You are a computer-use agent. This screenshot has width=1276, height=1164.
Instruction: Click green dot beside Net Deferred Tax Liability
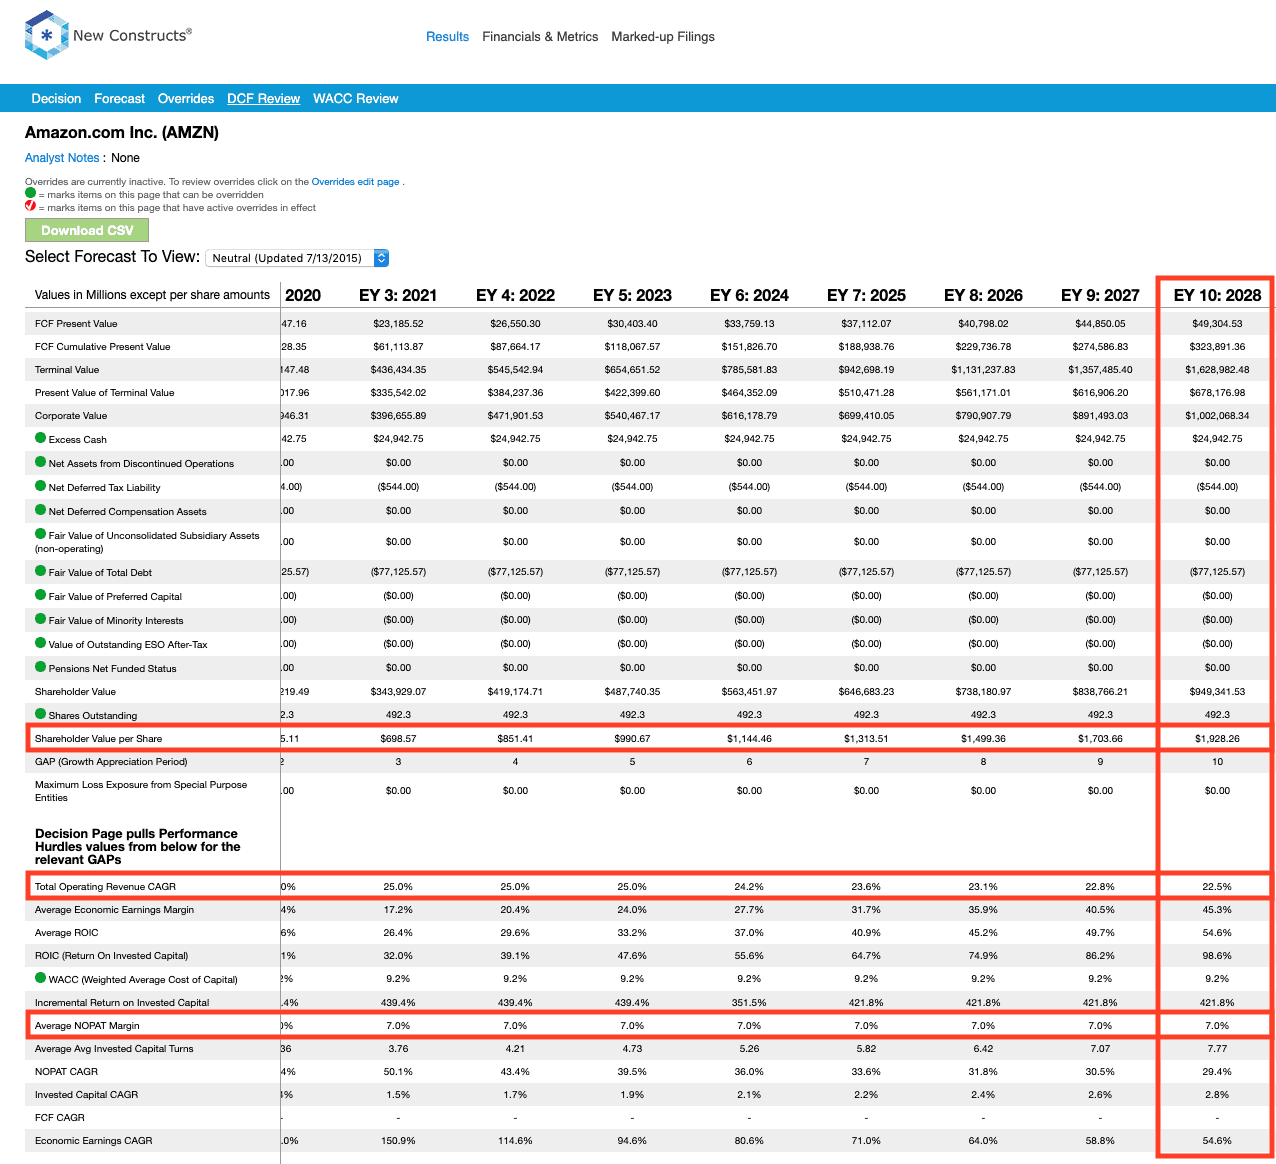[x=41, y=486]
